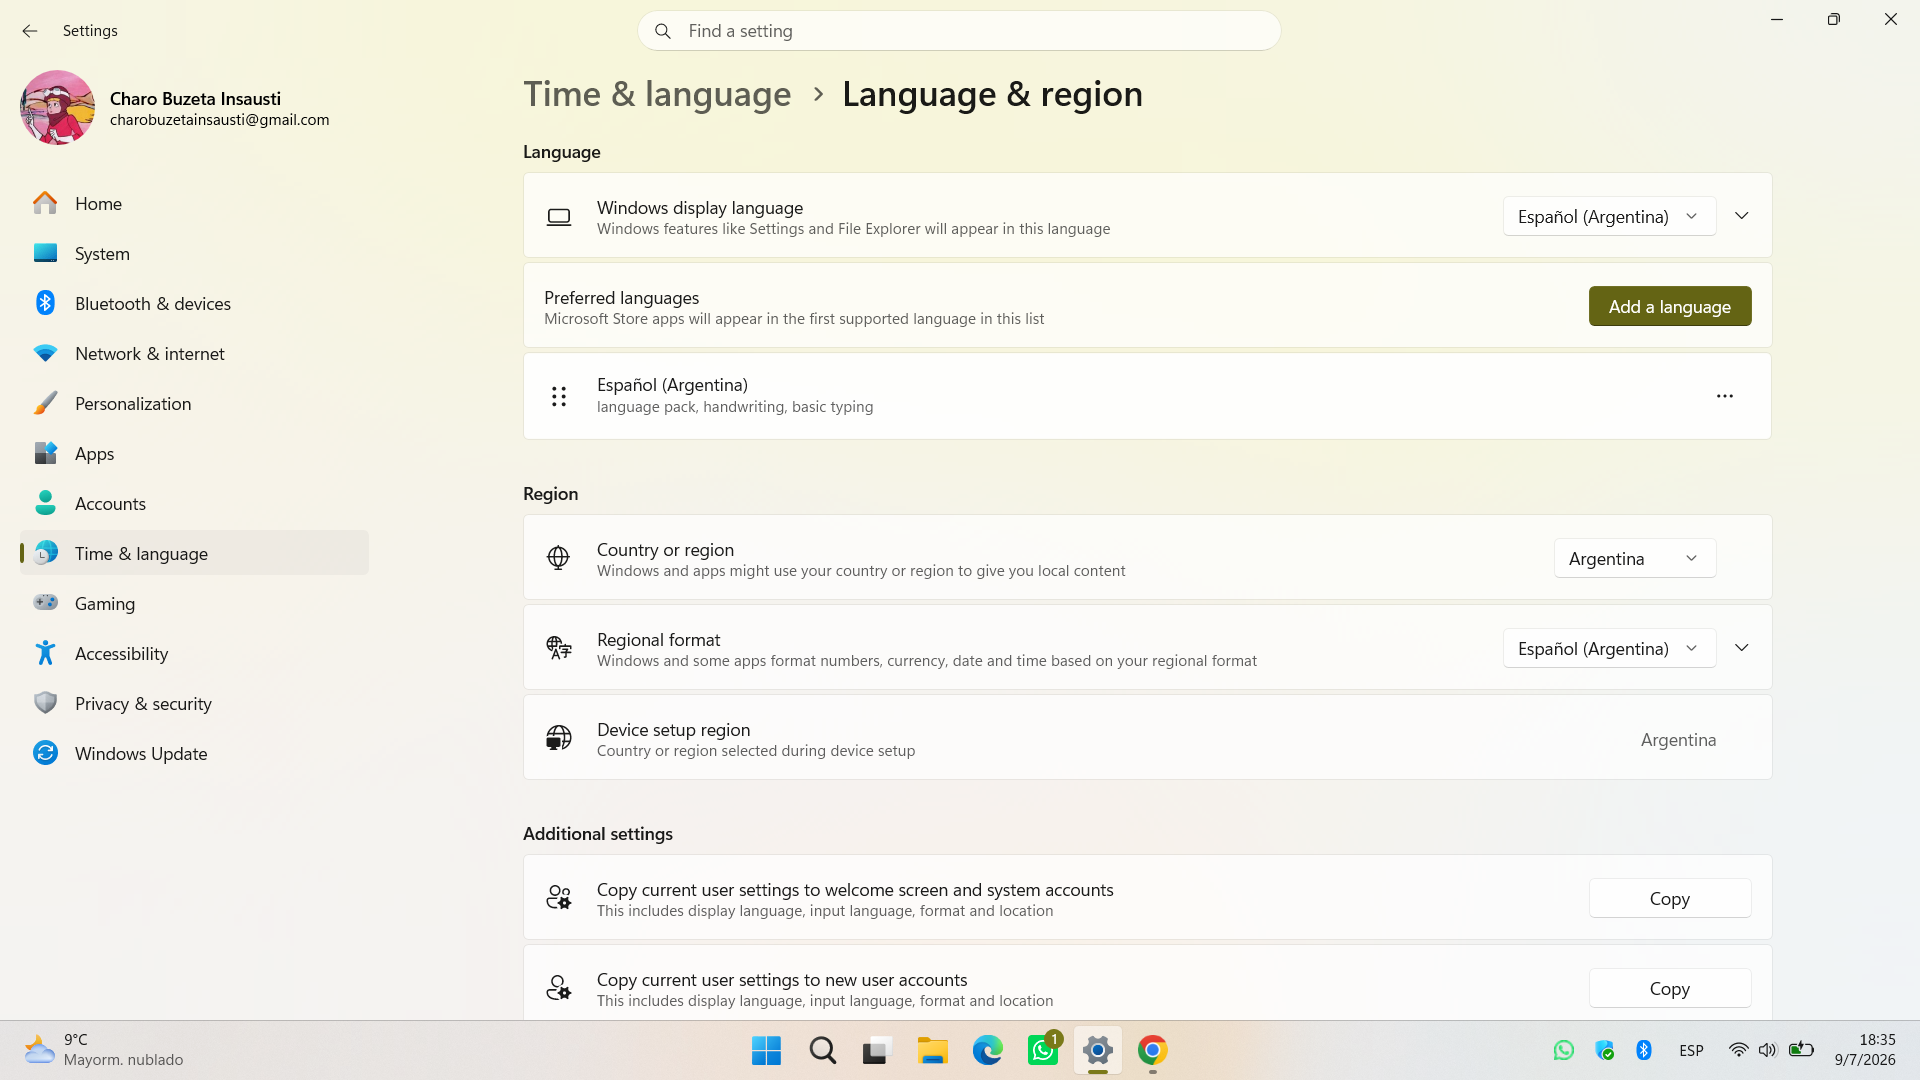
Task: Click the search magnifier icon in Find a setting
Action: [x=663, y=31]
